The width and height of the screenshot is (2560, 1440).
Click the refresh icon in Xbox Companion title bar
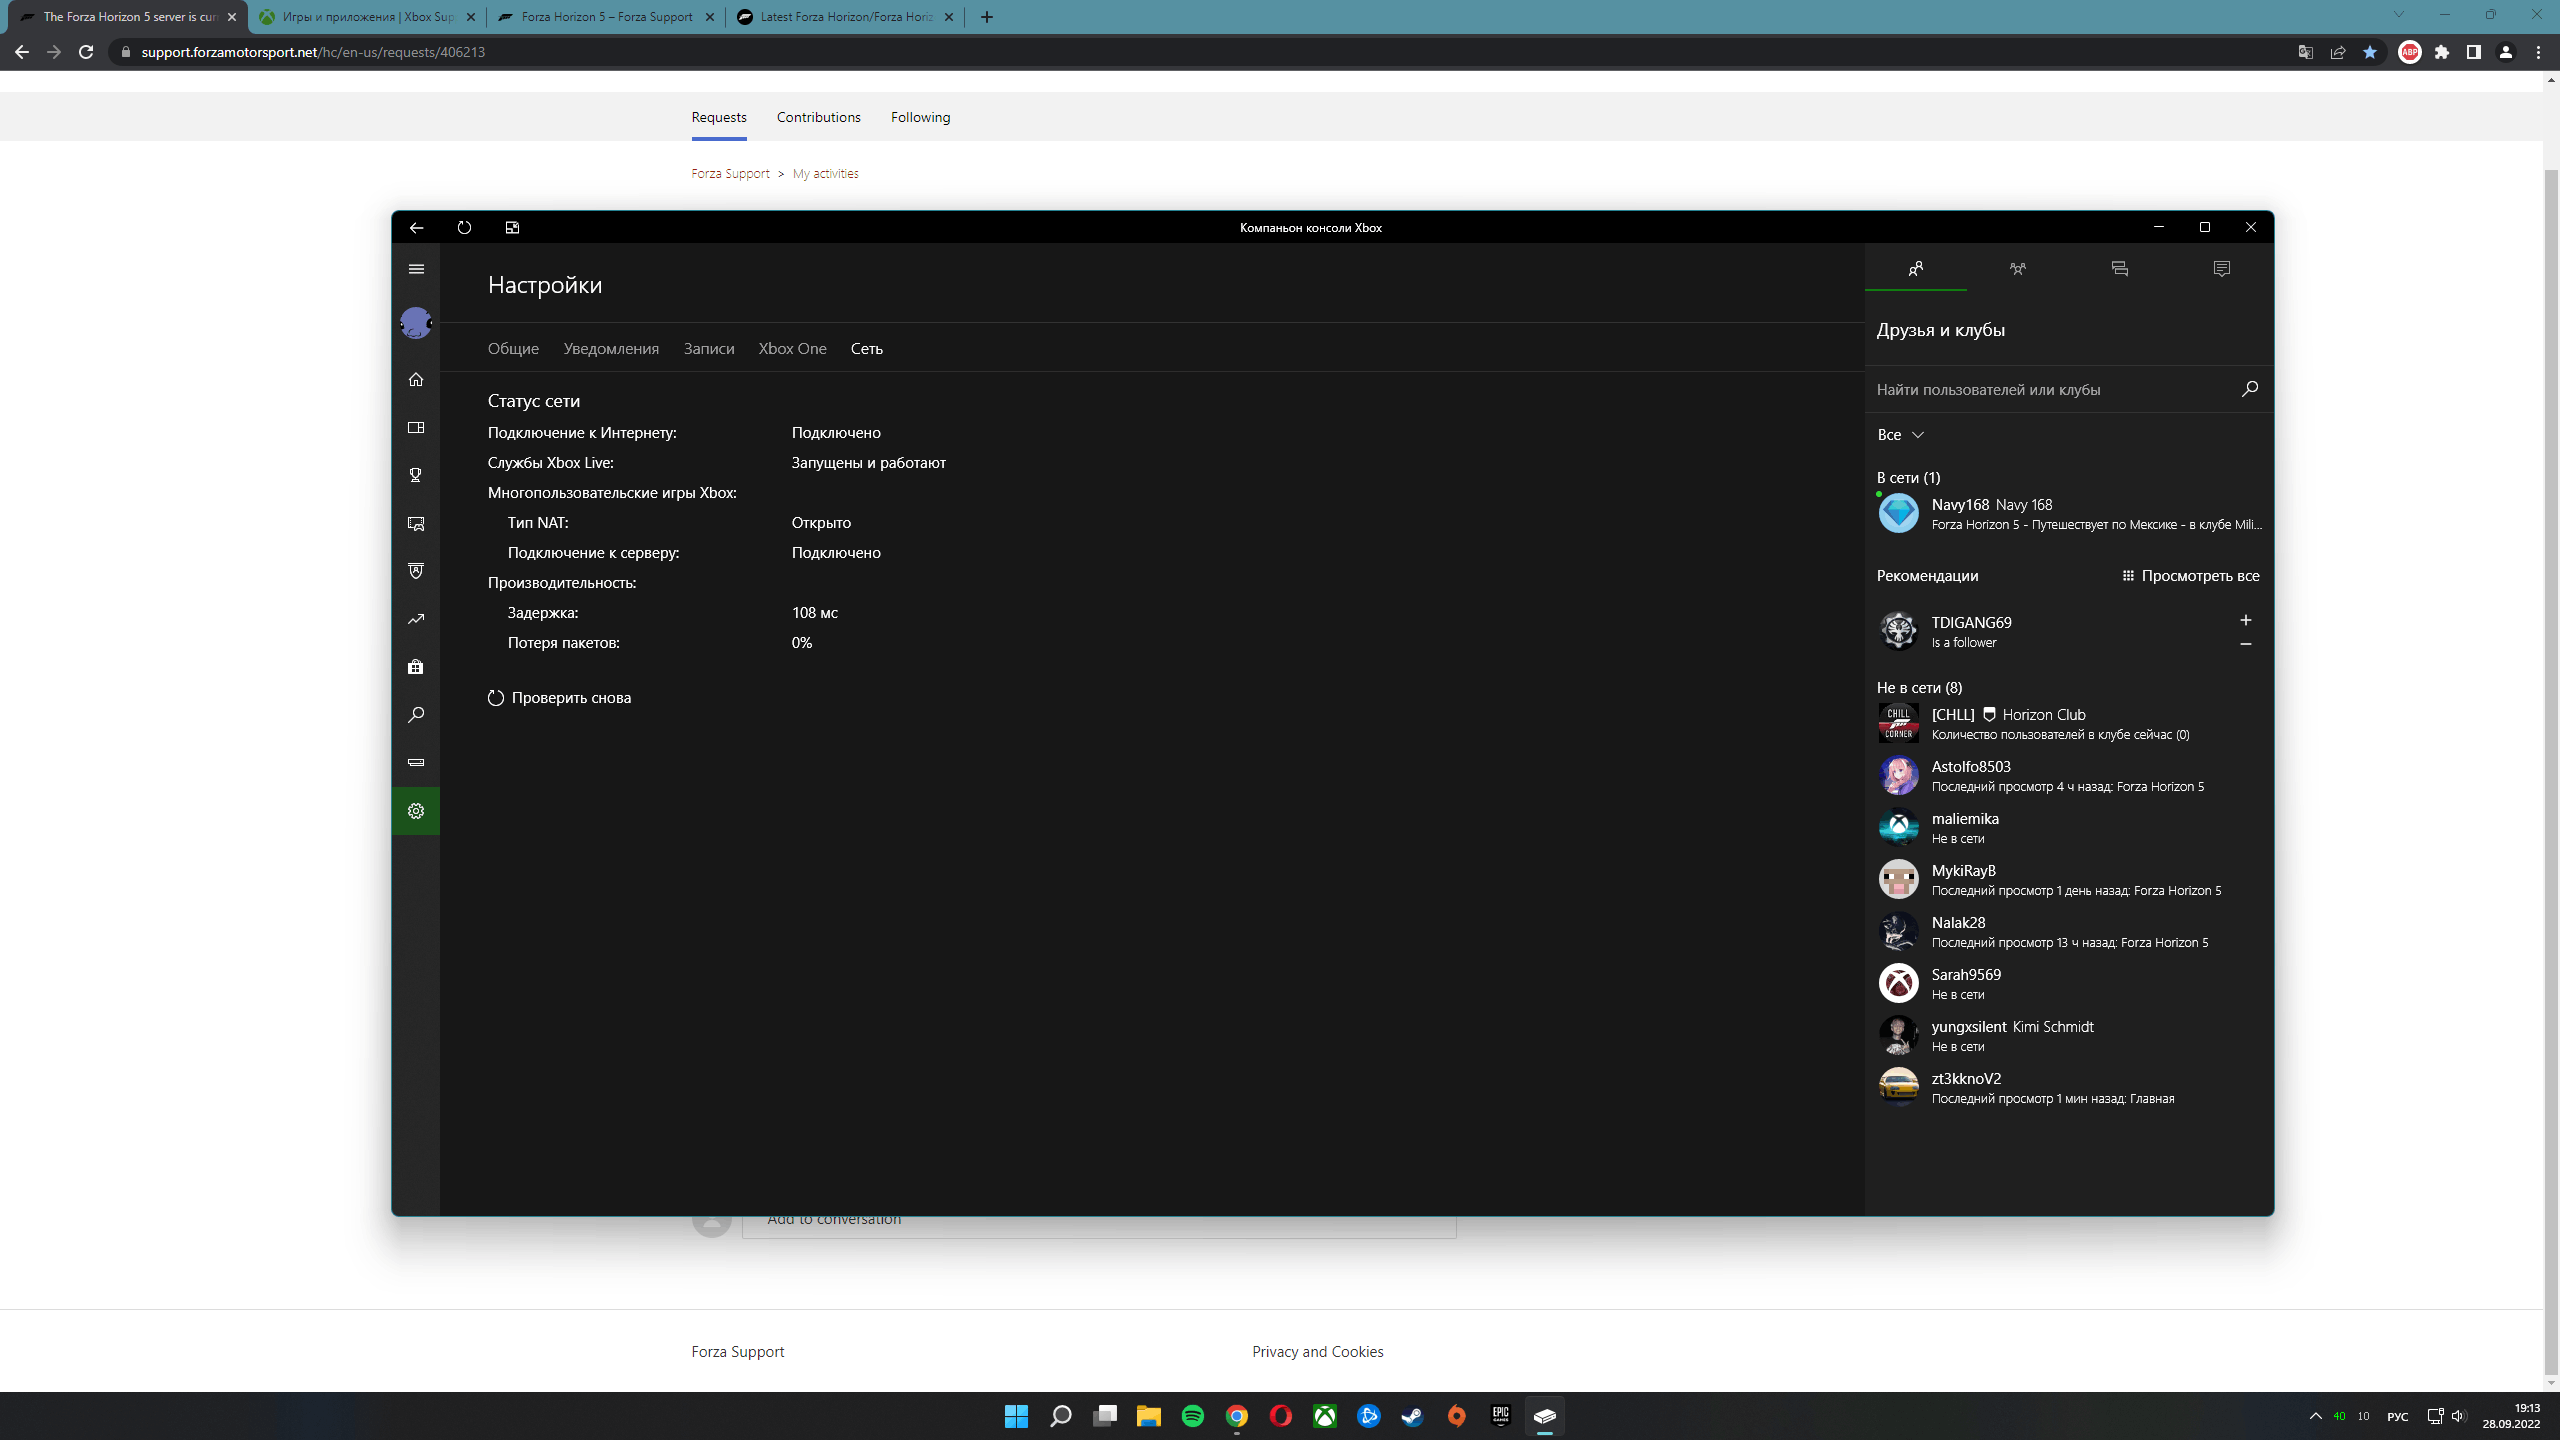pos(464,228)
